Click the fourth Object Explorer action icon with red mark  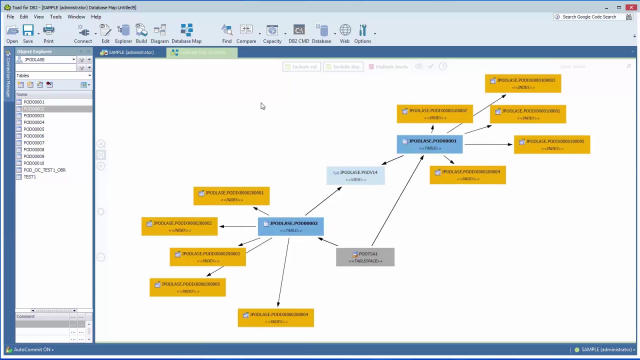click(x=49, y=85)
